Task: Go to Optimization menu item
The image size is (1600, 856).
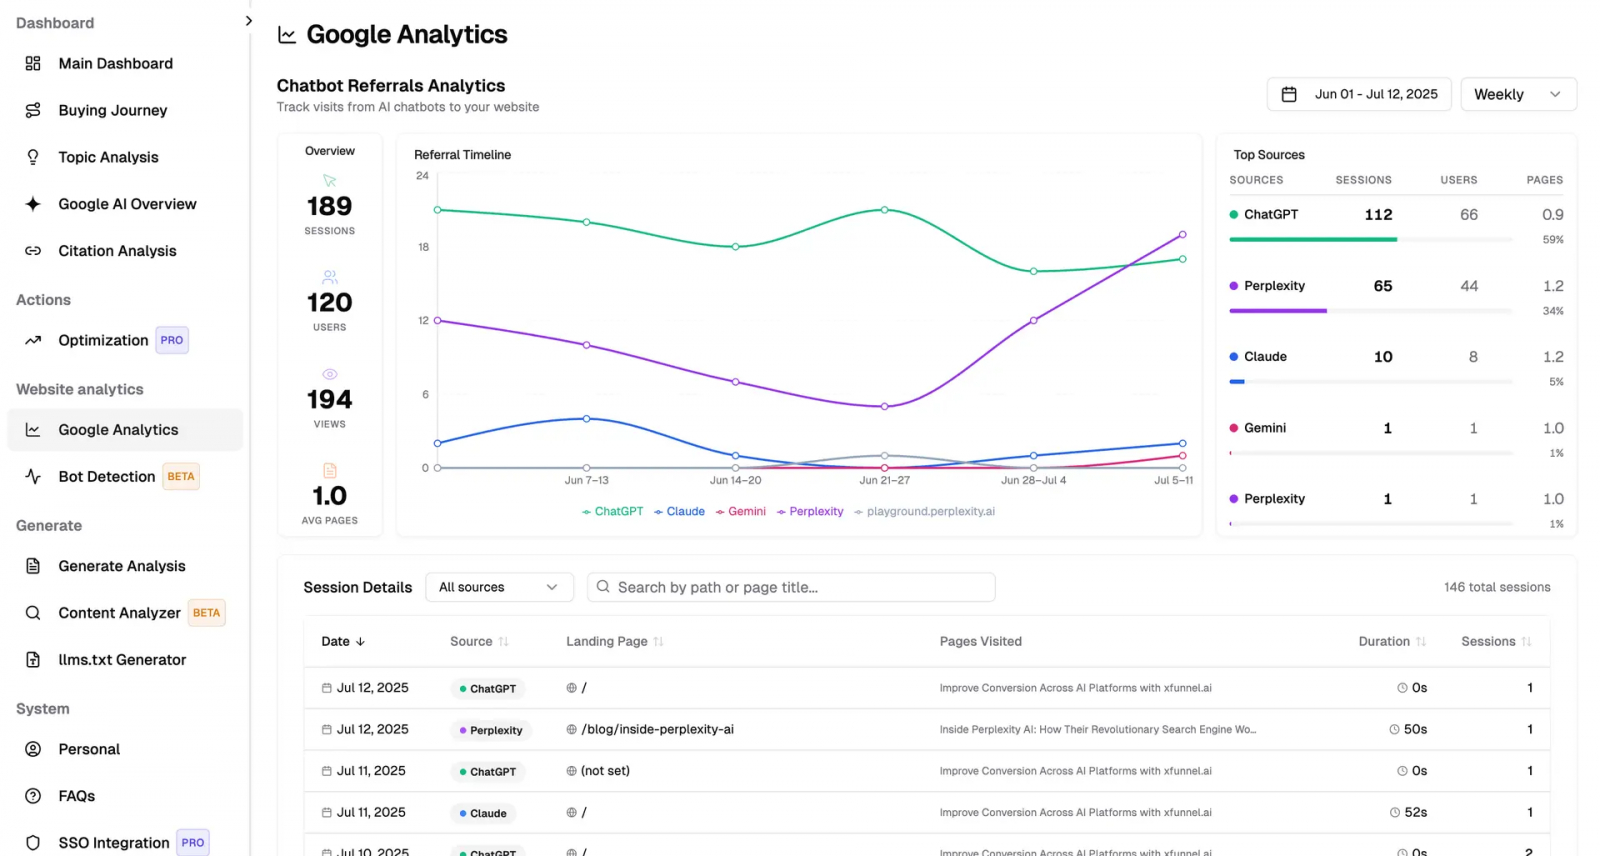Action: point(103,340)
